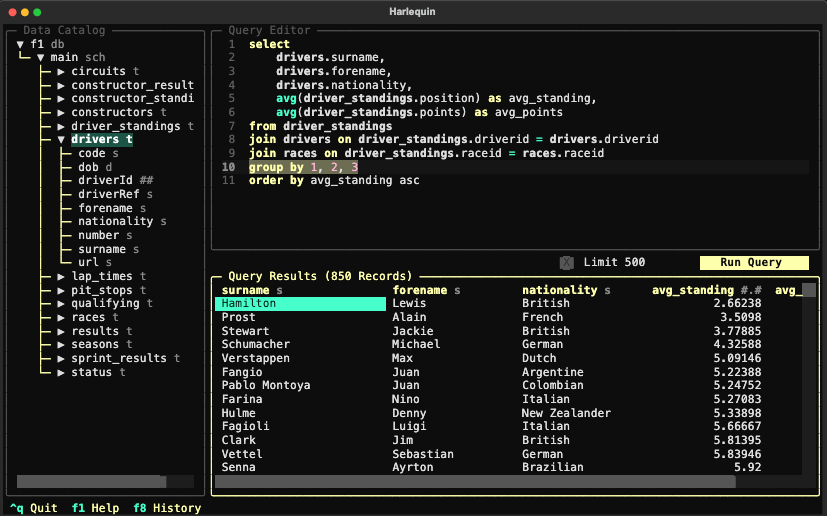Click the Query Editor panel title
827x516 pixels.
(269, 30)
